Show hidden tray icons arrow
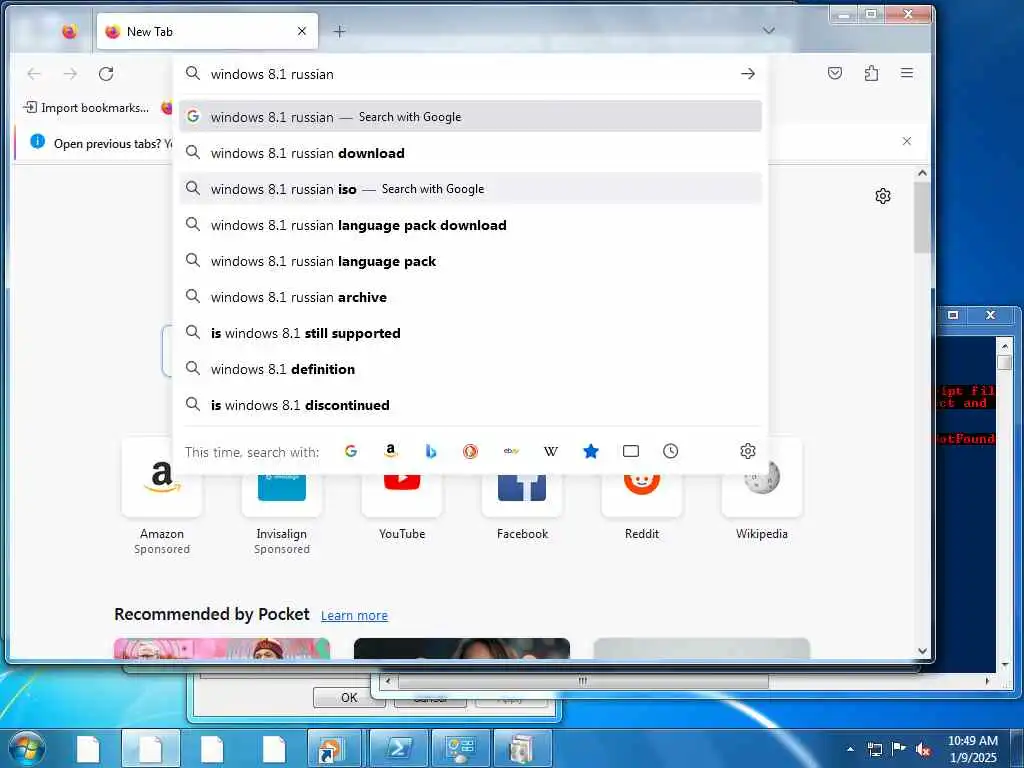1024x768 pixels. [x=850, y=749]
